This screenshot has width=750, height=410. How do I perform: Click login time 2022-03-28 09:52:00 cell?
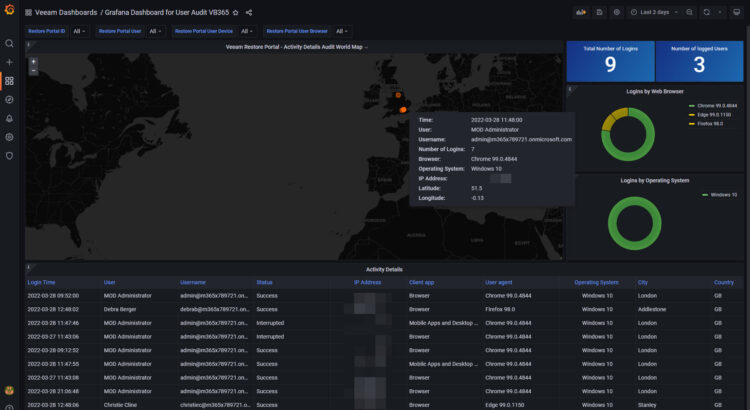point(53,296)
